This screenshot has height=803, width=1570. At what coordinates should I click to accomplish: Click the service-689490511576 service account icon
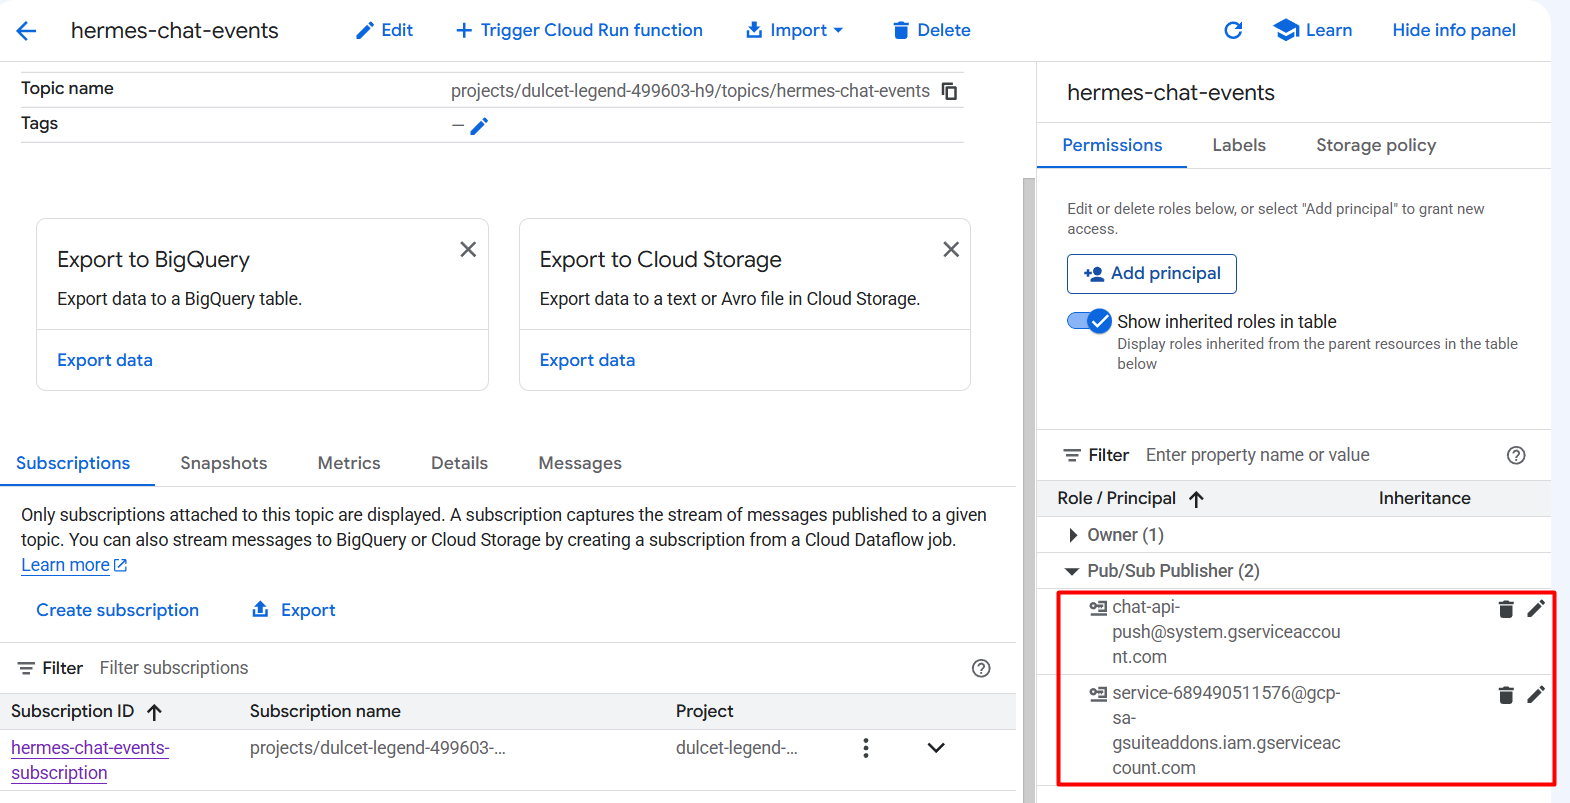[x=1098, y=693]
